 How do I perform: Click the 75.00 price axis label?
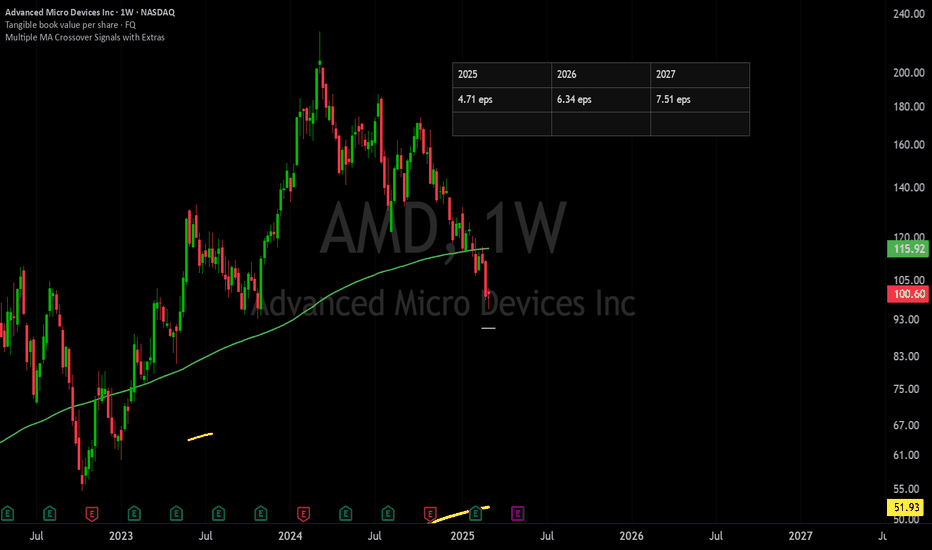click(906, 389)
